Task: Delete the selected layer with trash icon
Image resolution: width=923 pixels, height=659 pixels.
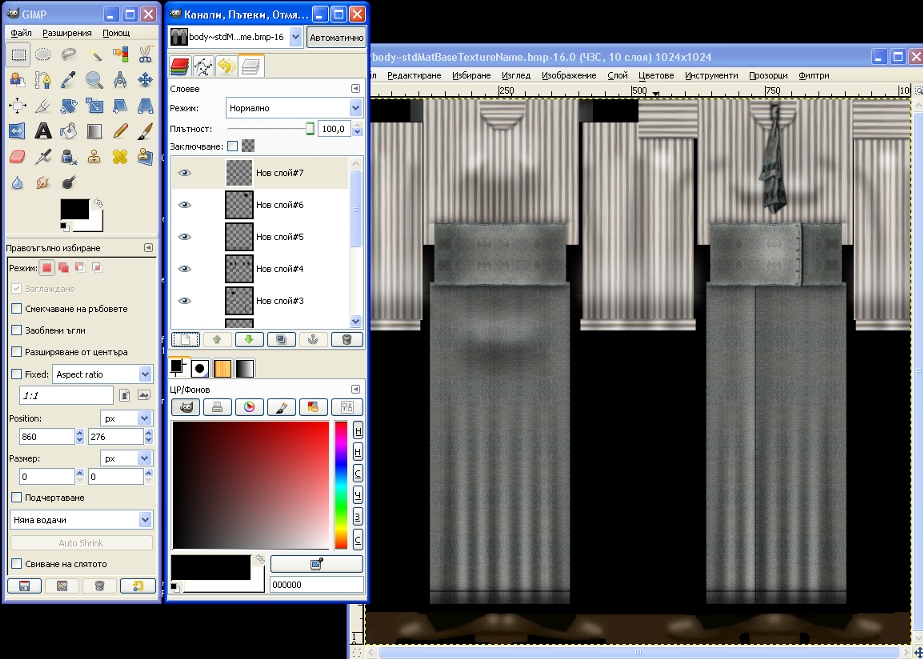Action: tap(346, 340)
